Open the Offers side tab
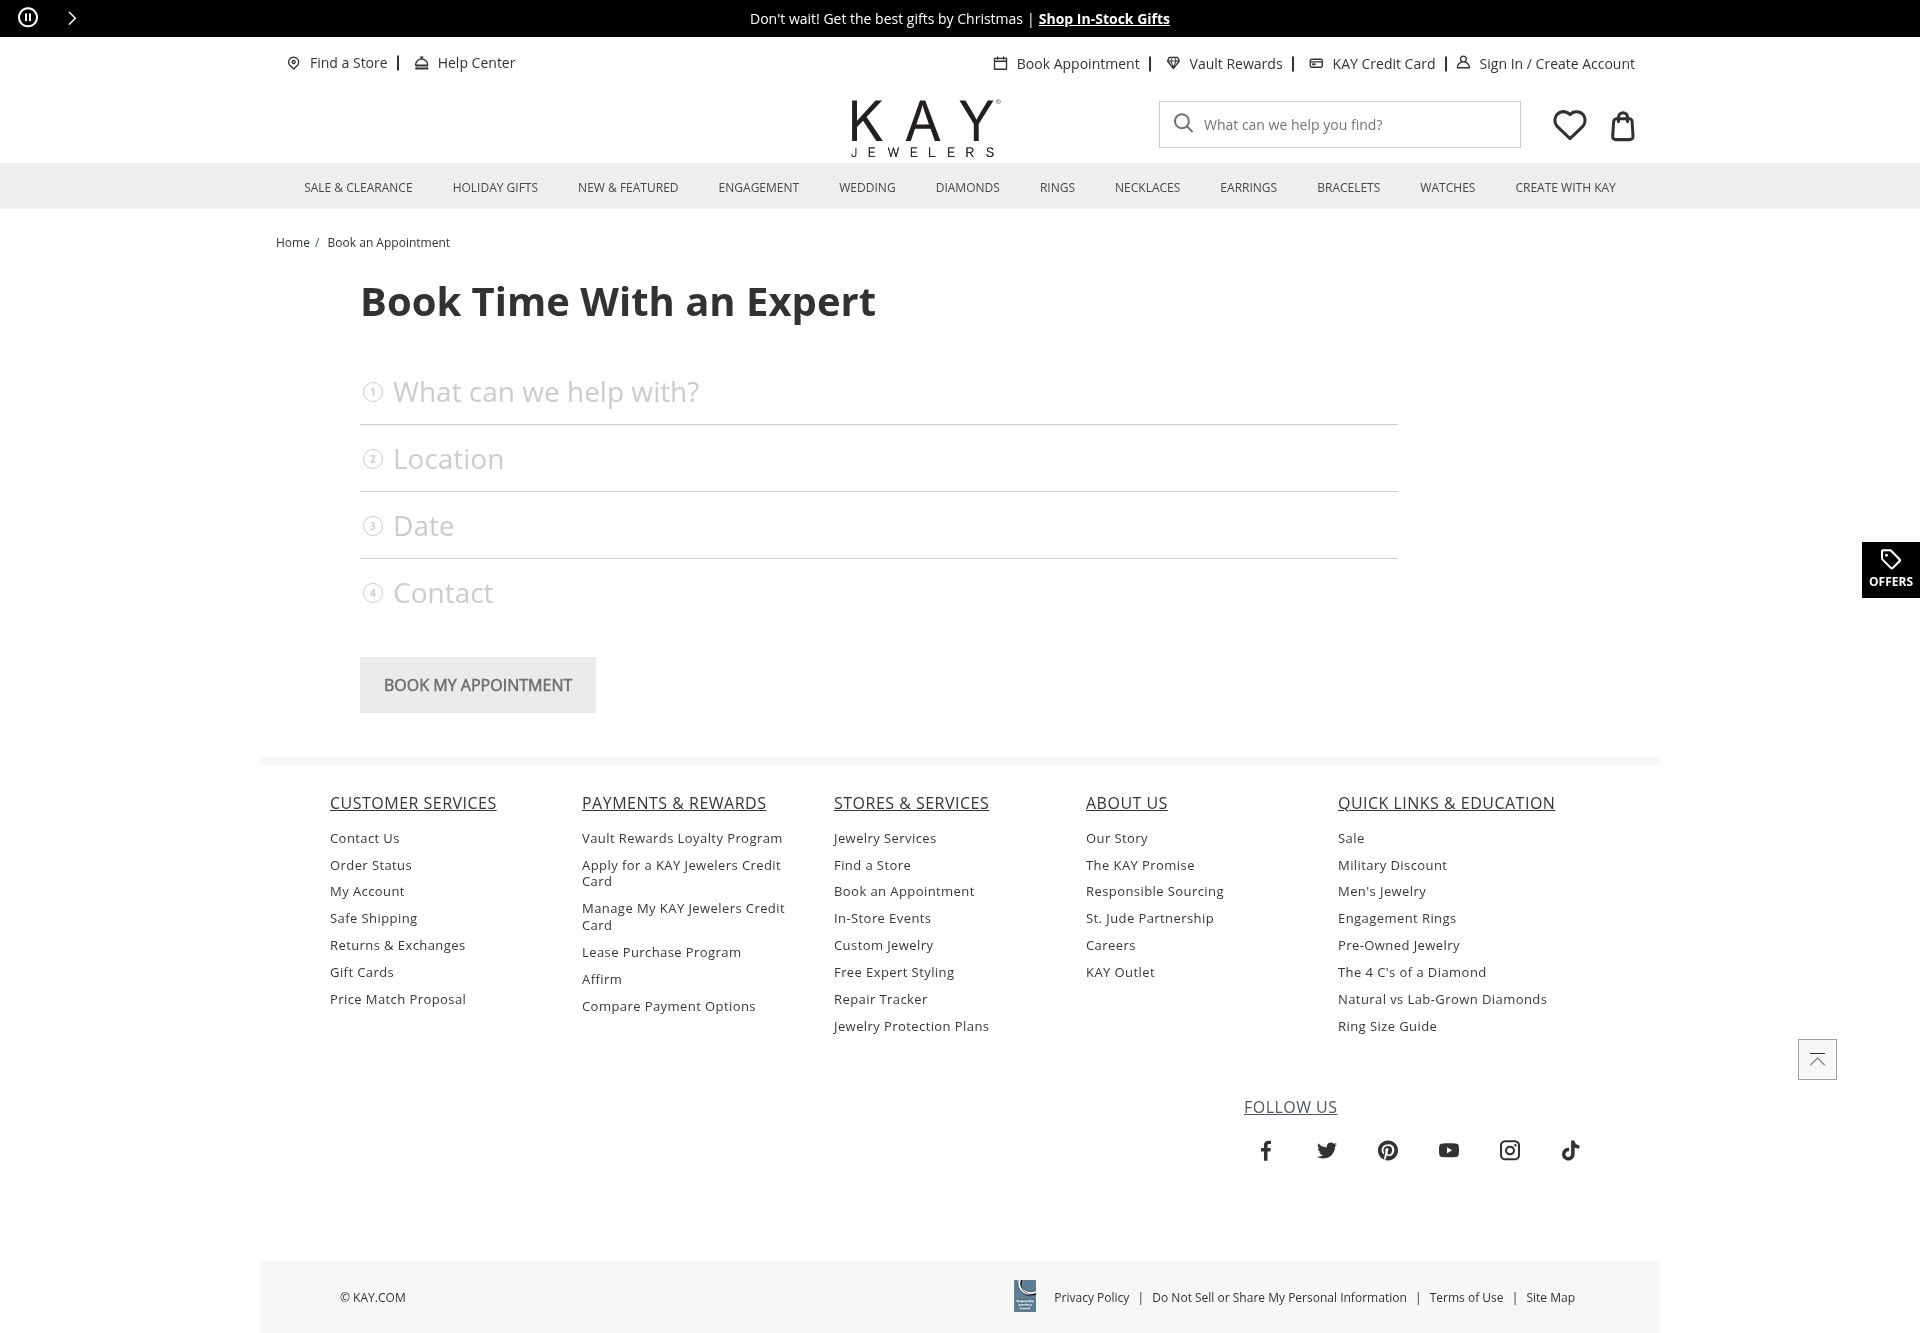 (1890, 570)
